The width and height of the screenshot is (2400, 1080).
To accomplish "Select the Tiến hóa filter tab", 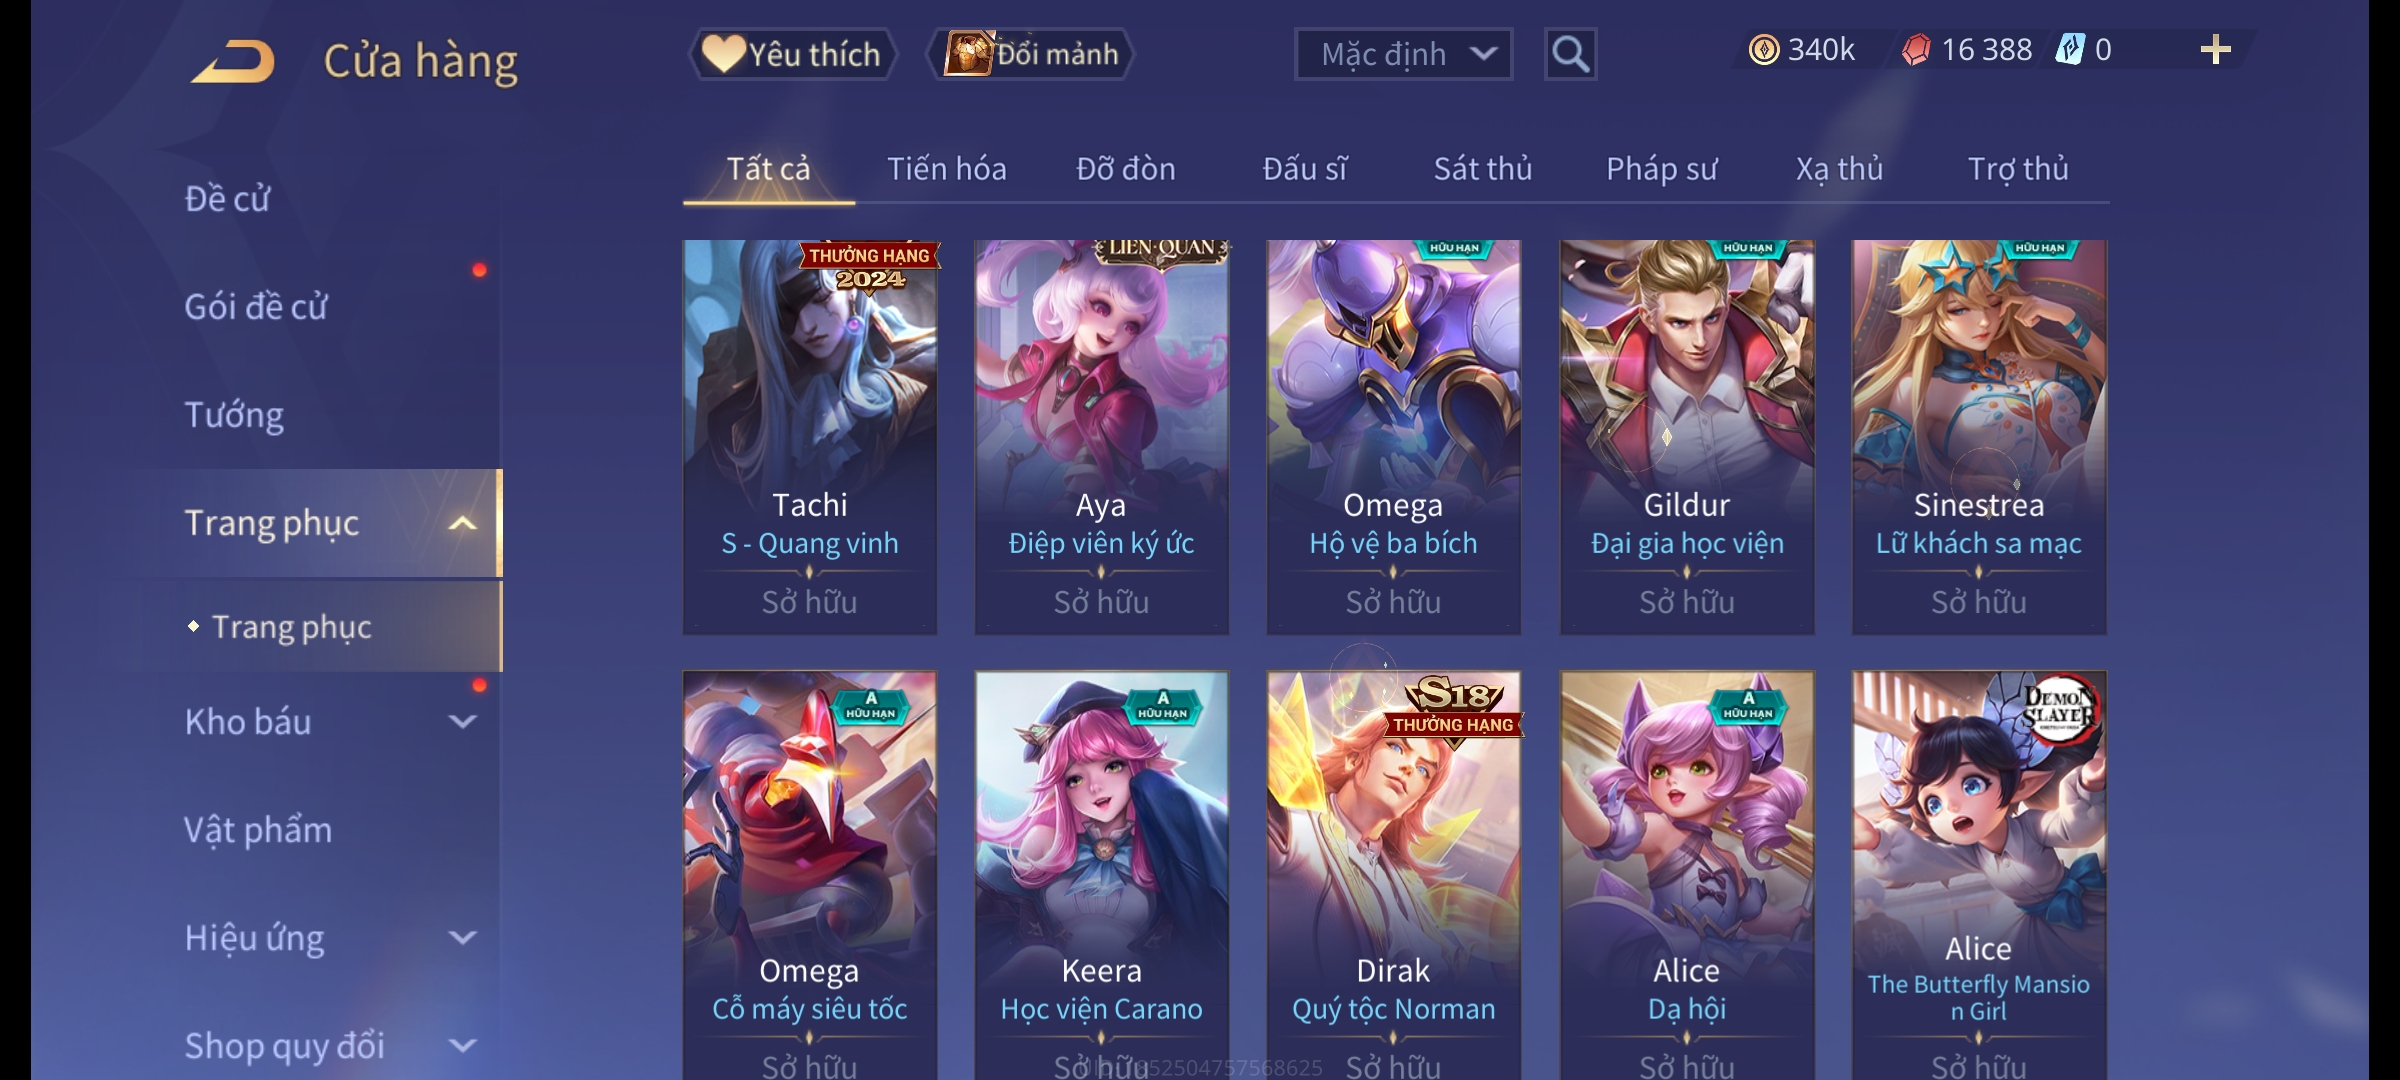I will pyautogui.click(x=946, y=169).
